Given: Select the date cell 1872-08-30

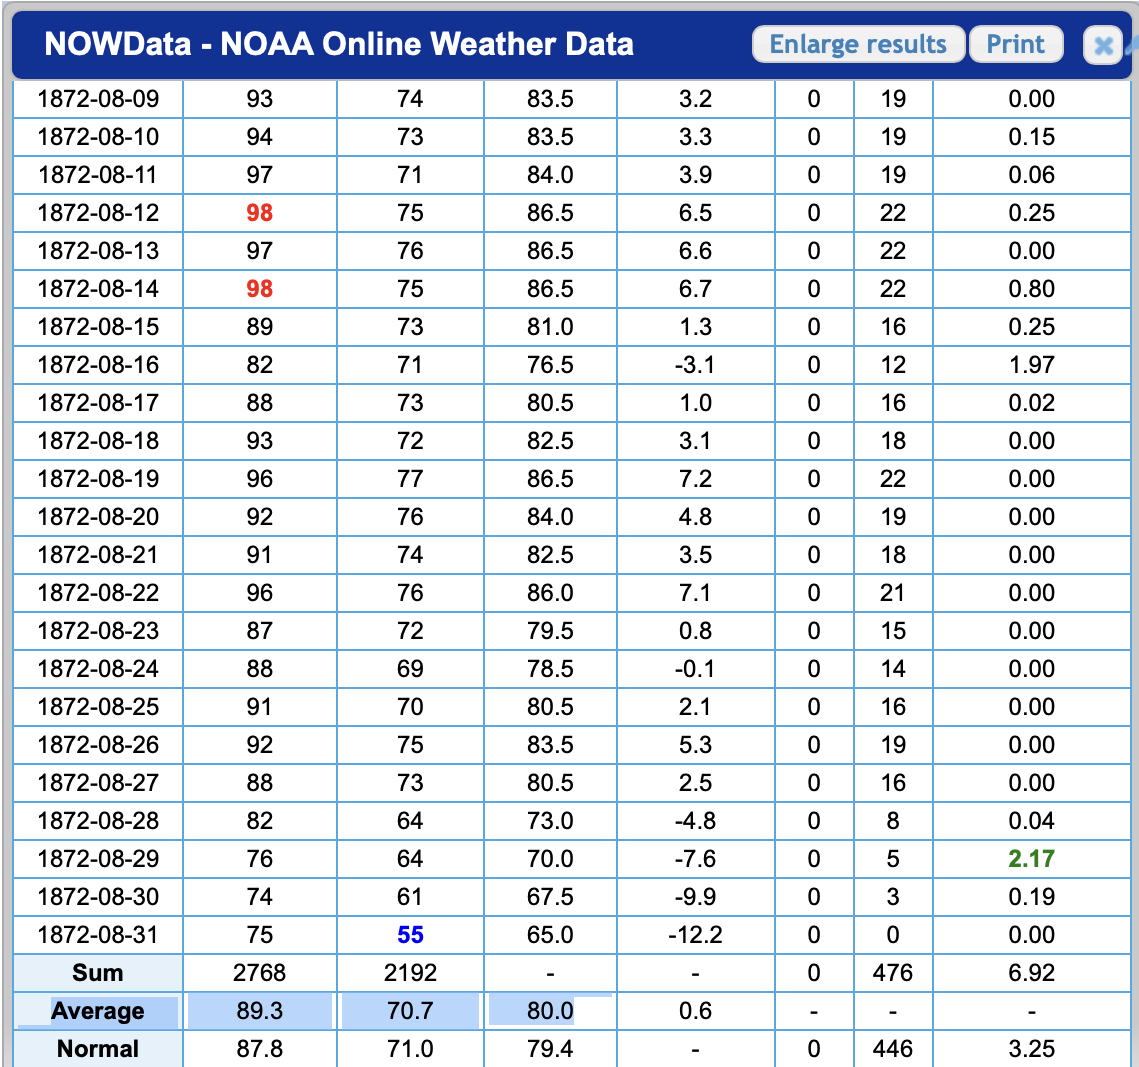Looking at the screenshot, I should tap(98, 896).
